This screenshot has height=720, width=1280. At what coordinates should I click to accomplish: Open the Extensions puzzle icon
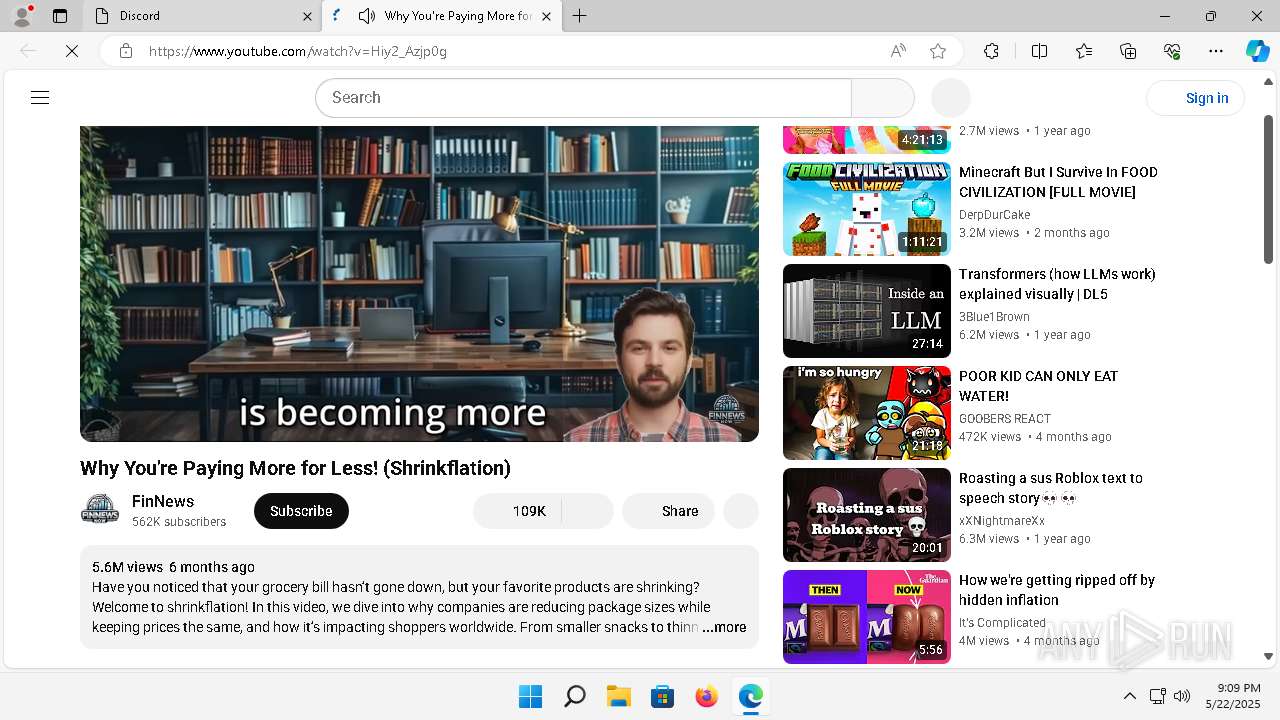(x=991, y=51)
